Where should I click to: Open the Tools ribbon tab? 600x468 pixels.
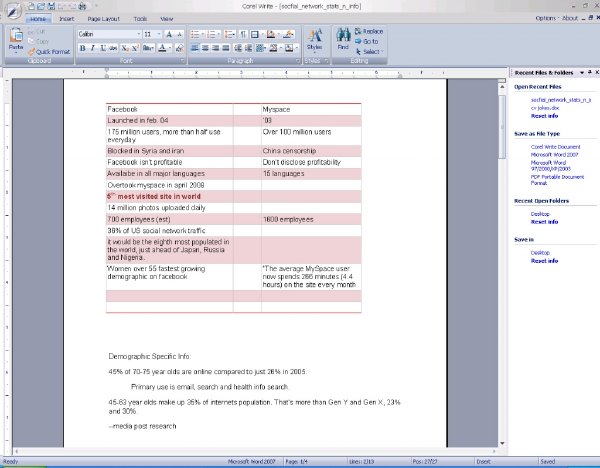140,19
